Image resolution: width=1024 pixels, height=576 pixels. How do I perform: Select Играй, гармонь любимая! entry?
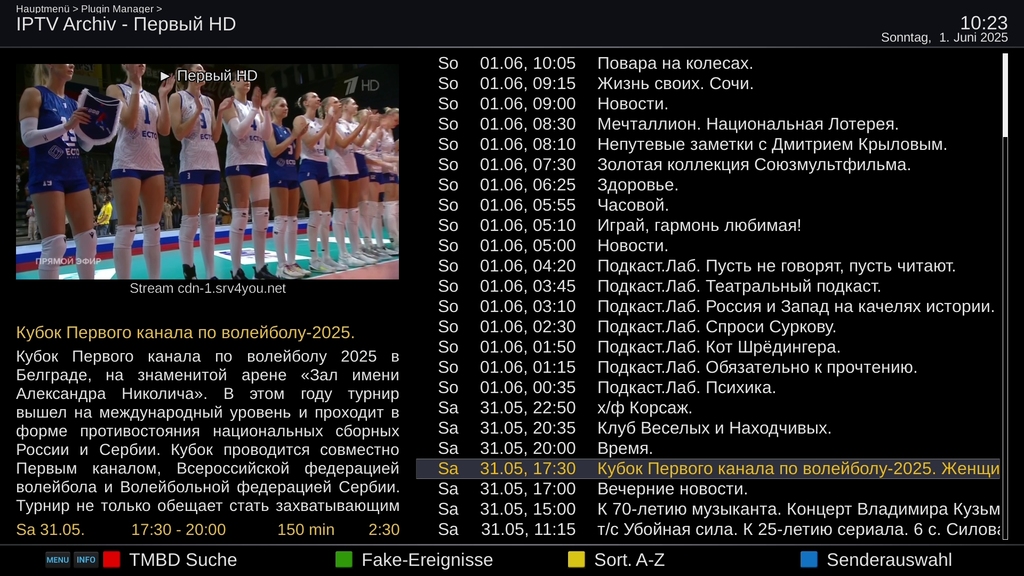(708, 225)
